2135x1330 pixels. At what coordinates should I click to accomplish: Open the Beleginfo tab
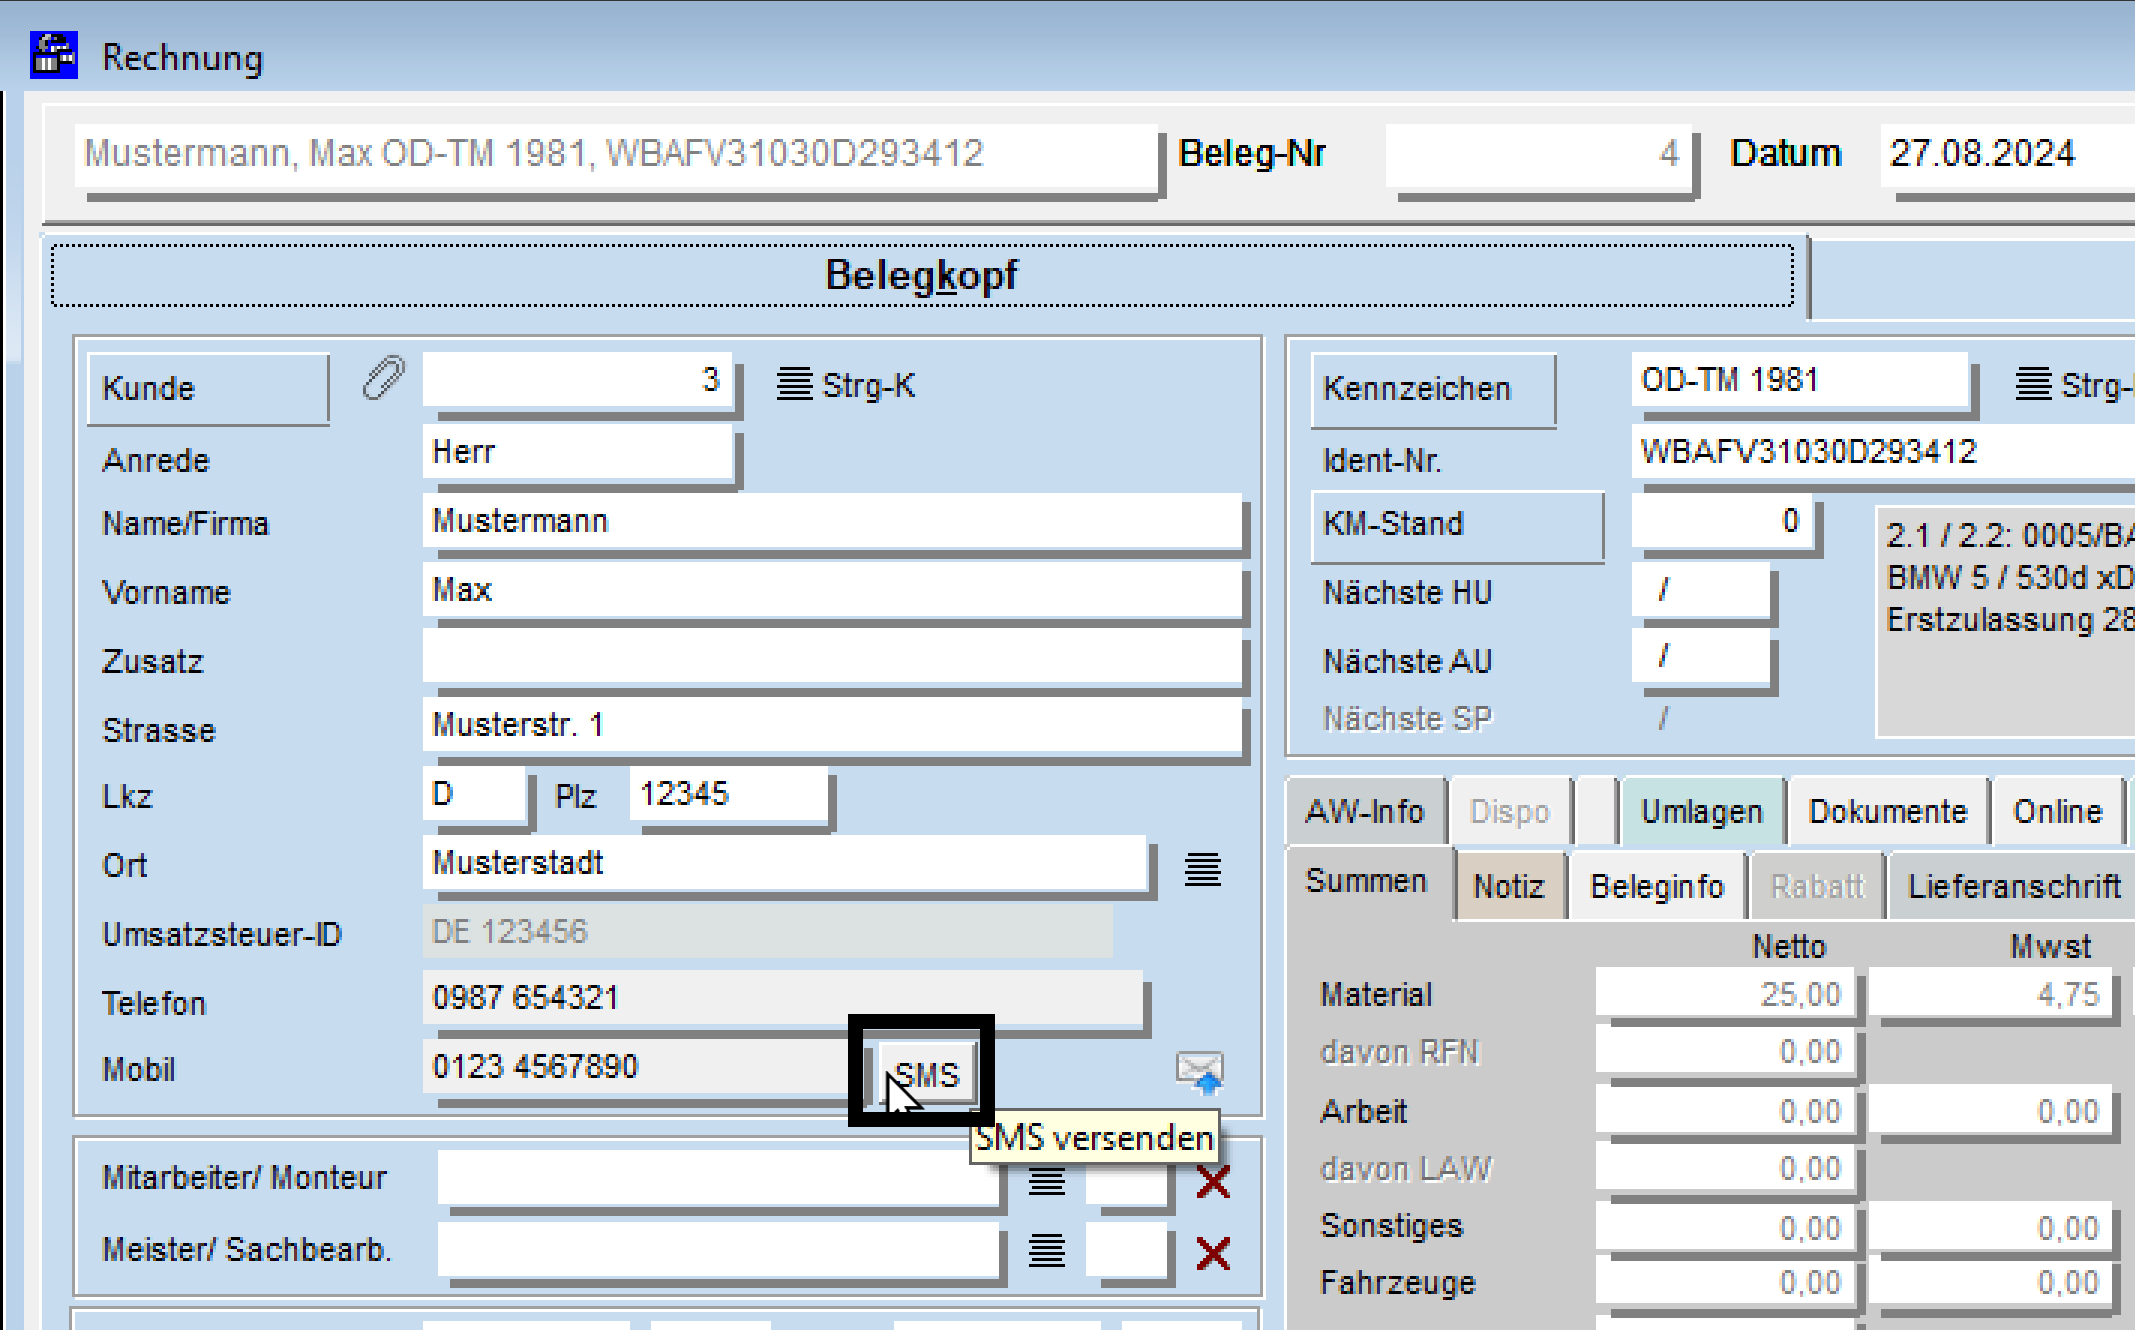click(x=1657, y=886)
